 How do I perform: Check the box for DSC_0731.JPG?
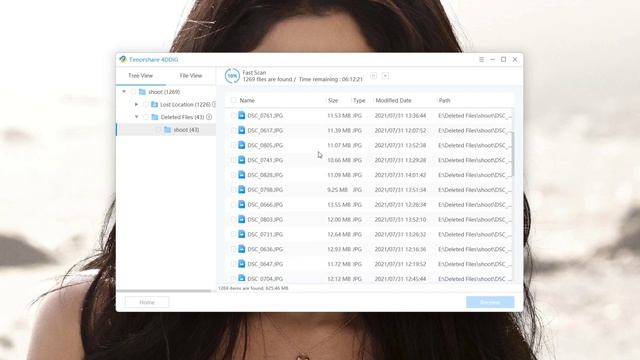coord(233,234)
